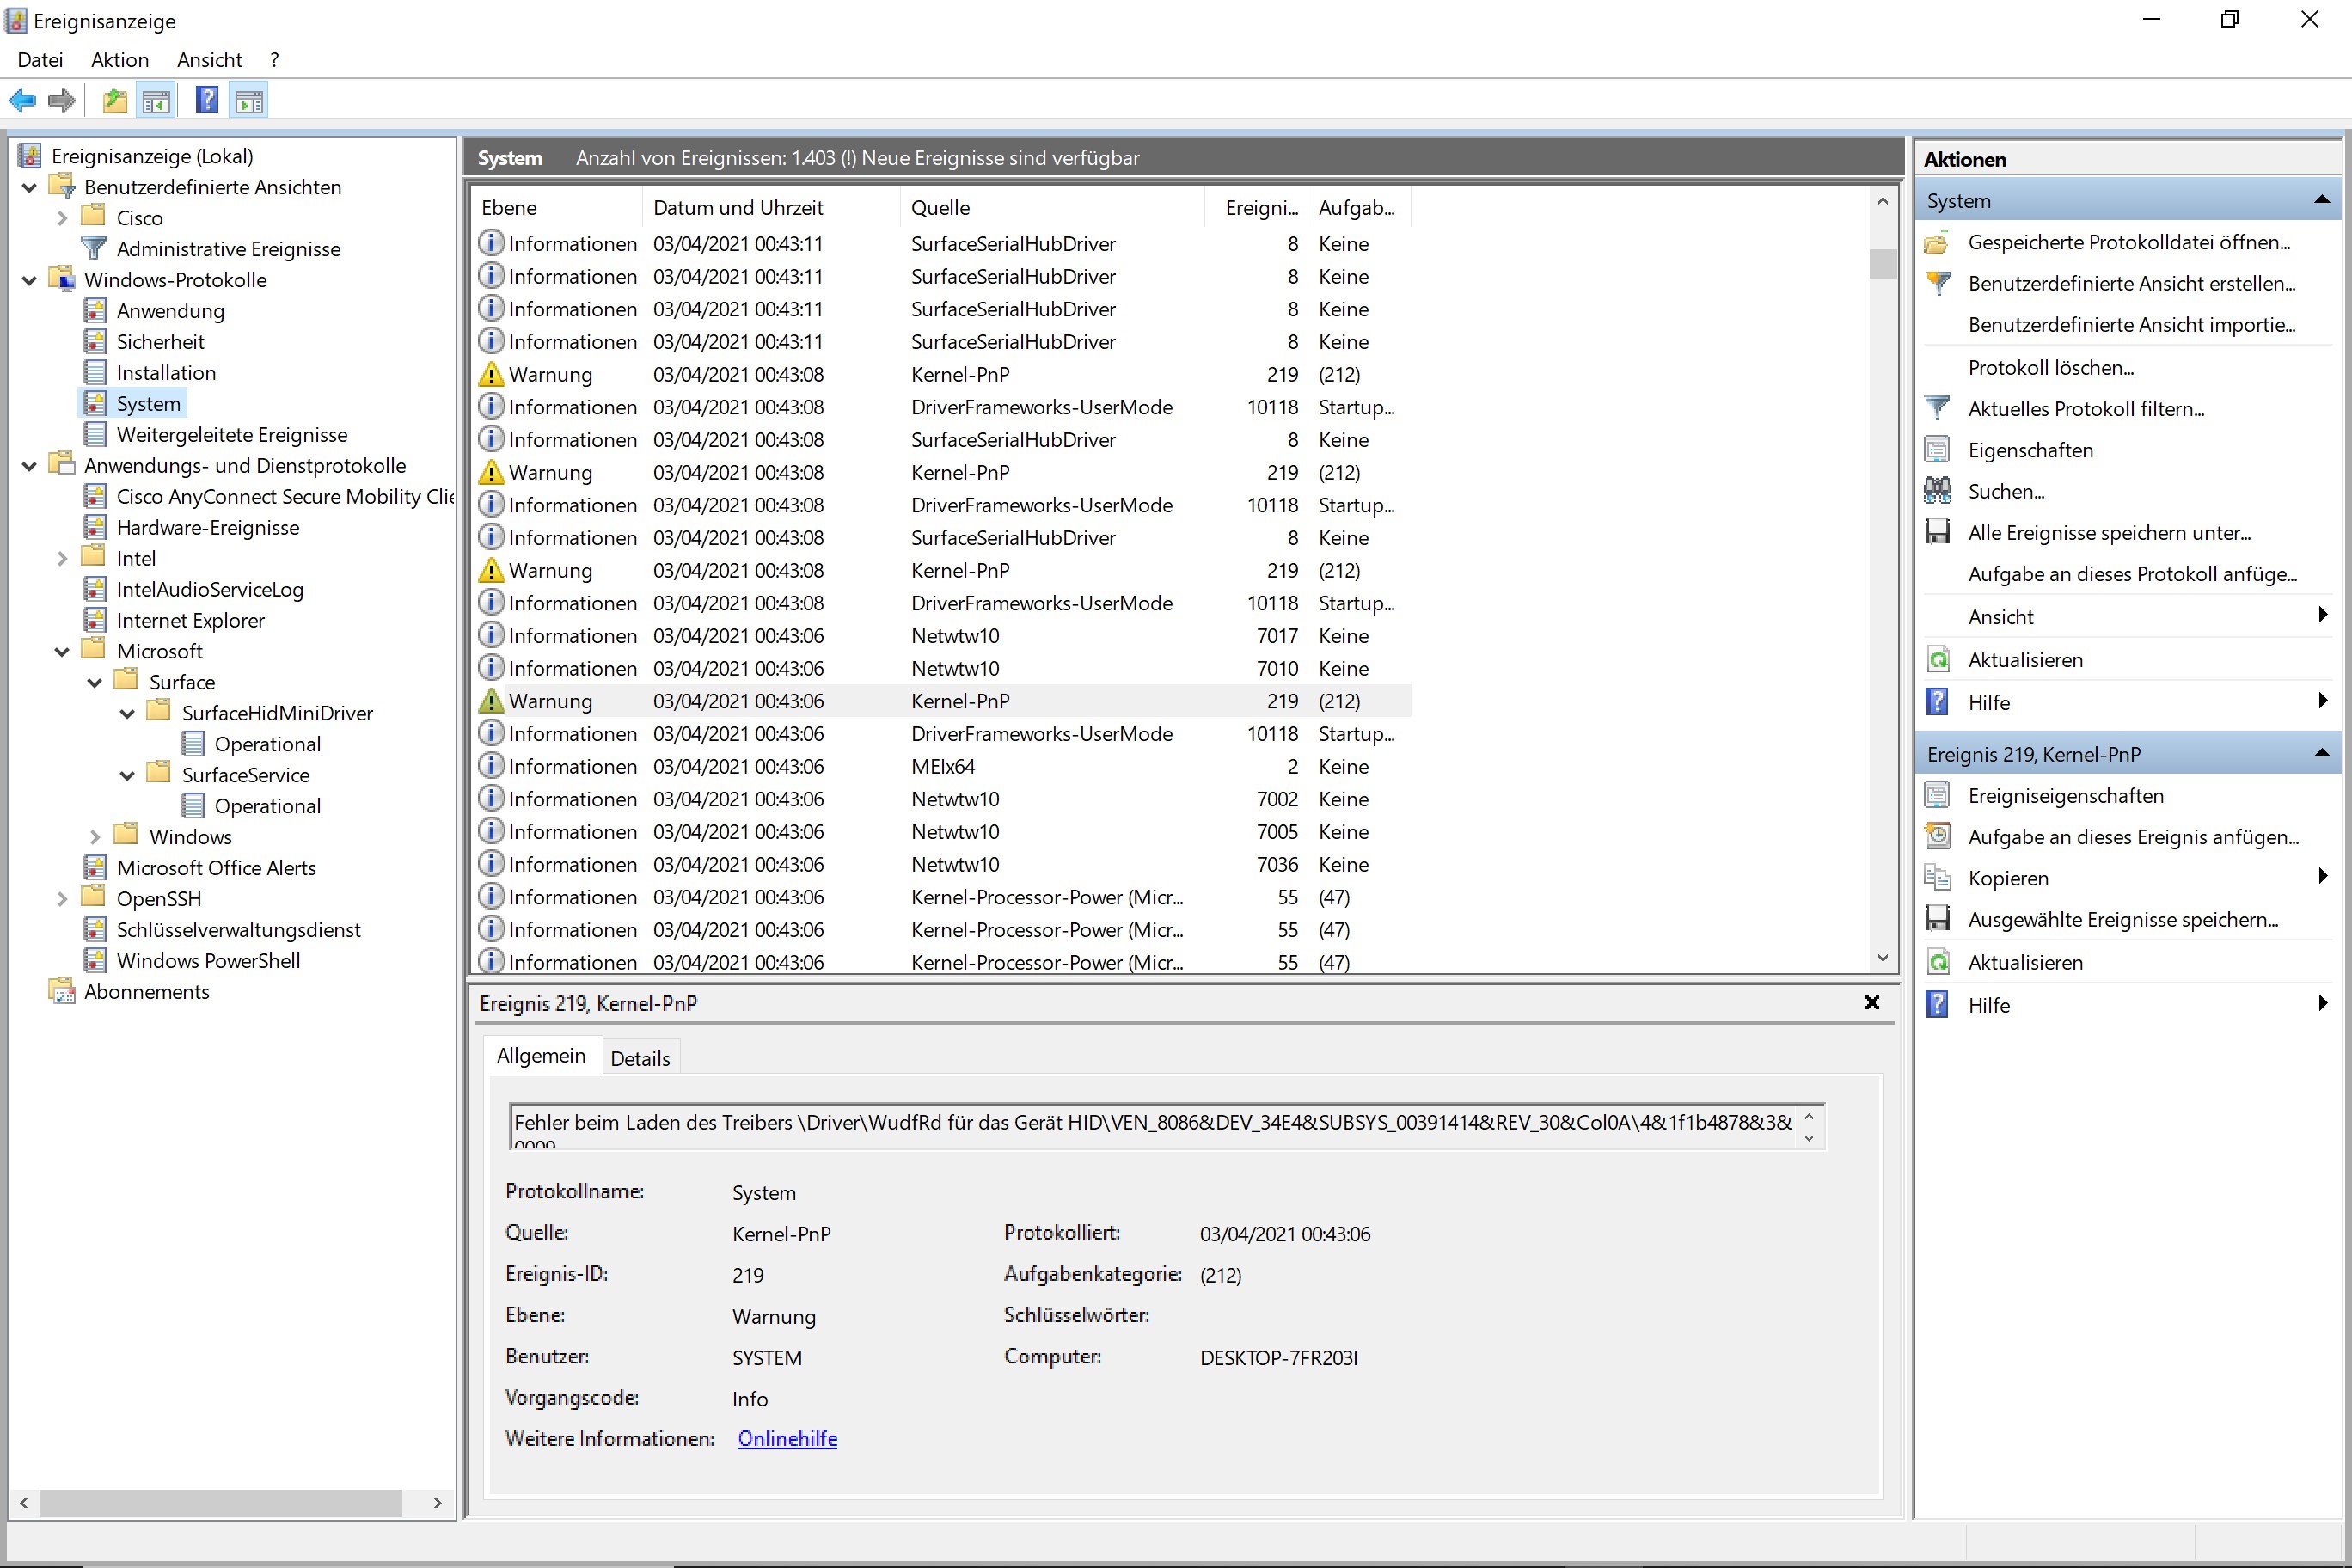Click the warning icon at 00:43:06 Kernel-PnP row
The width and height of the screenshot is (2352, 1568).
coord(491,701)
